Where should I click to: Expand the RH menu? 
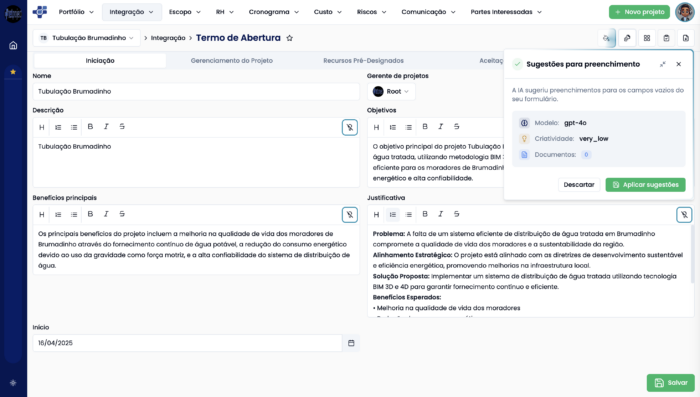pos(225,12)
